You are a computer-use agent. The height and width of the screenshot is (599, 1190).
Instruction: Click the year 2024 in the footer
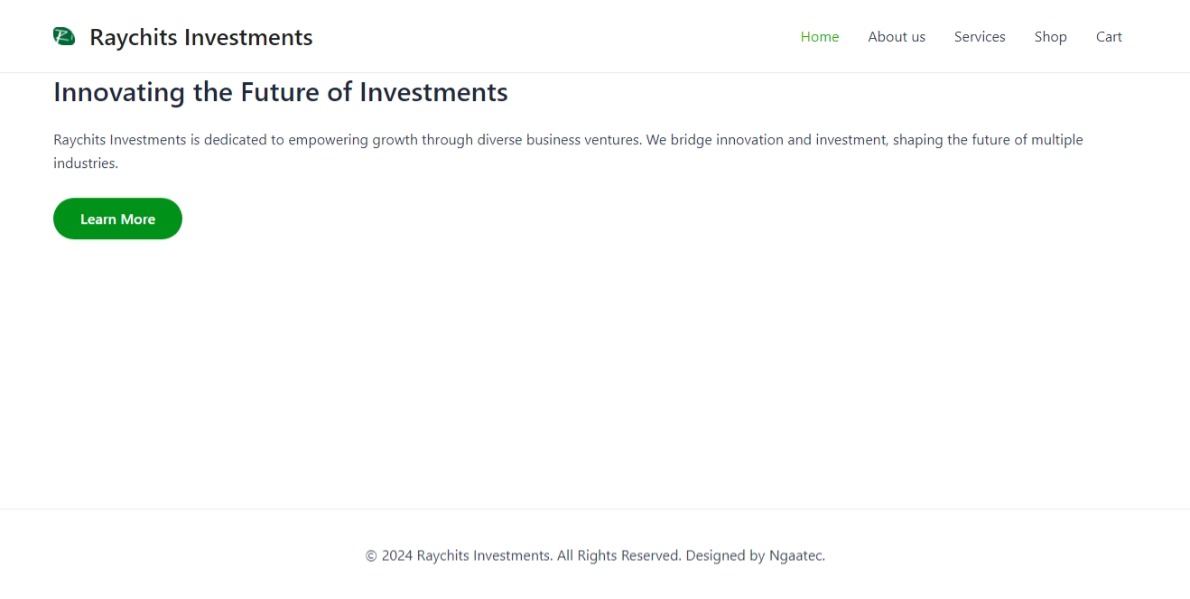[x=397, y=556]
